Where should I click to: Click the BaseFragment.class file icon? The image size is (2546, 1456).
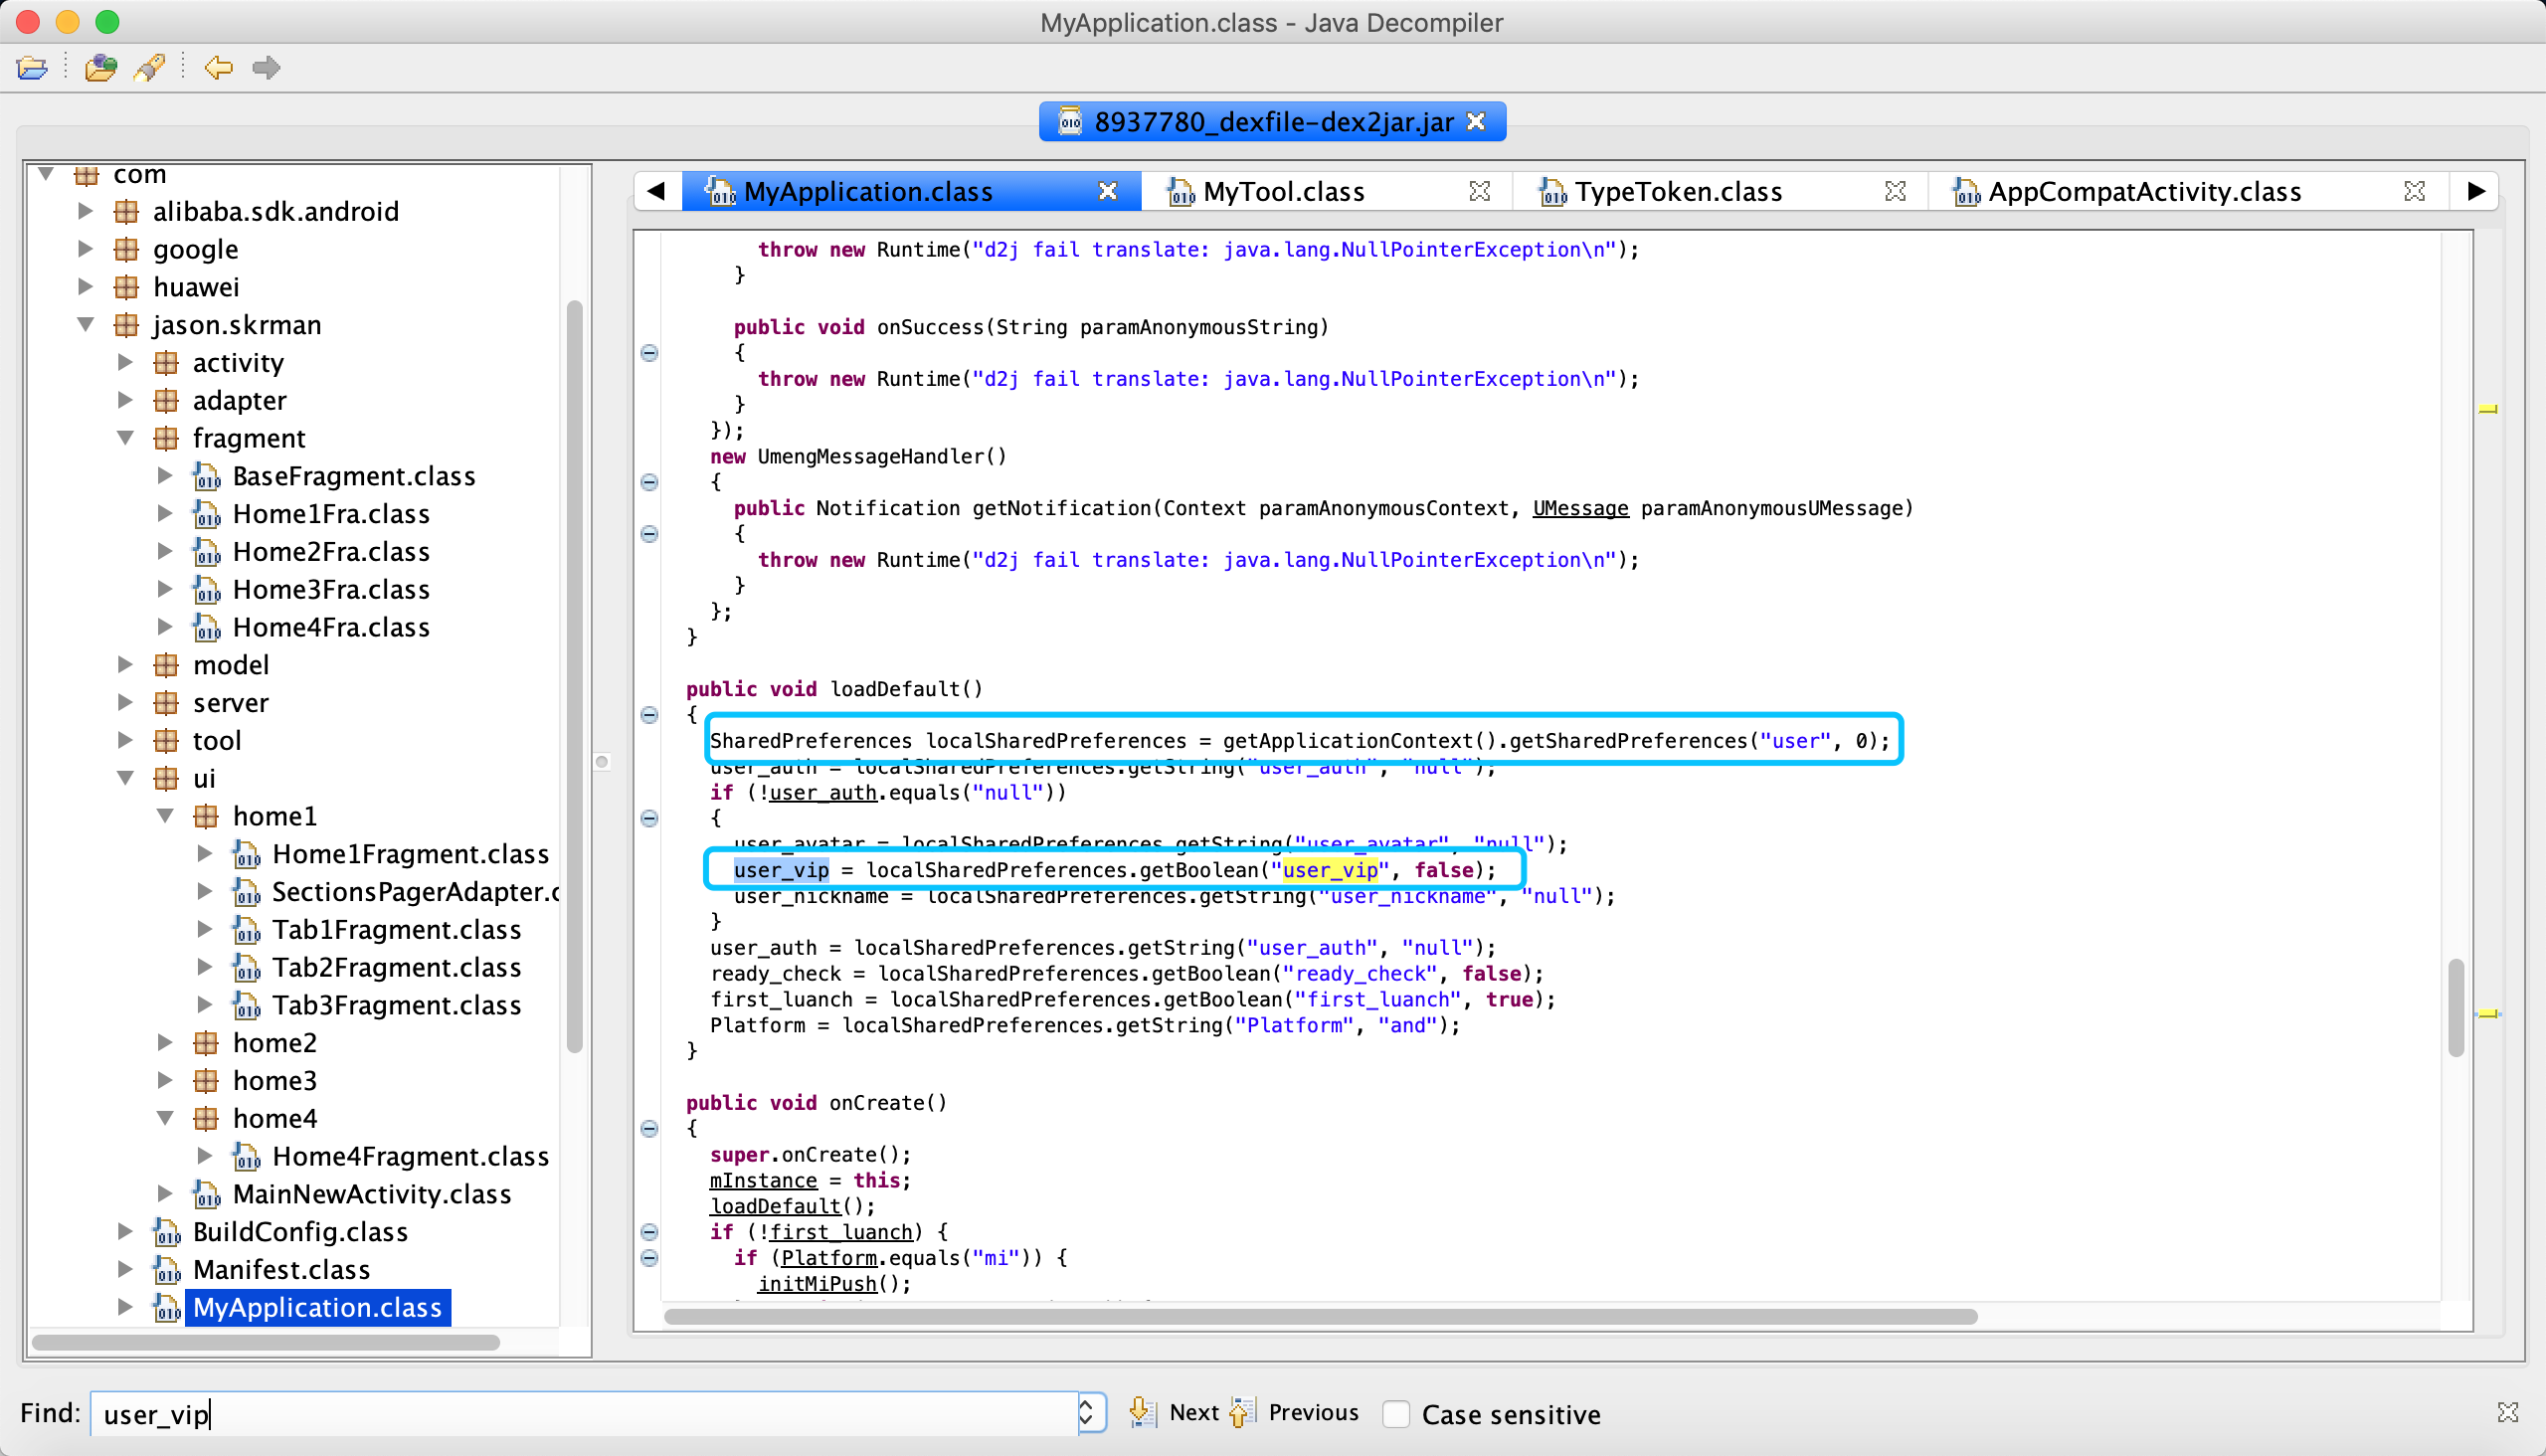pyautogui.click(x=206, y=477)
